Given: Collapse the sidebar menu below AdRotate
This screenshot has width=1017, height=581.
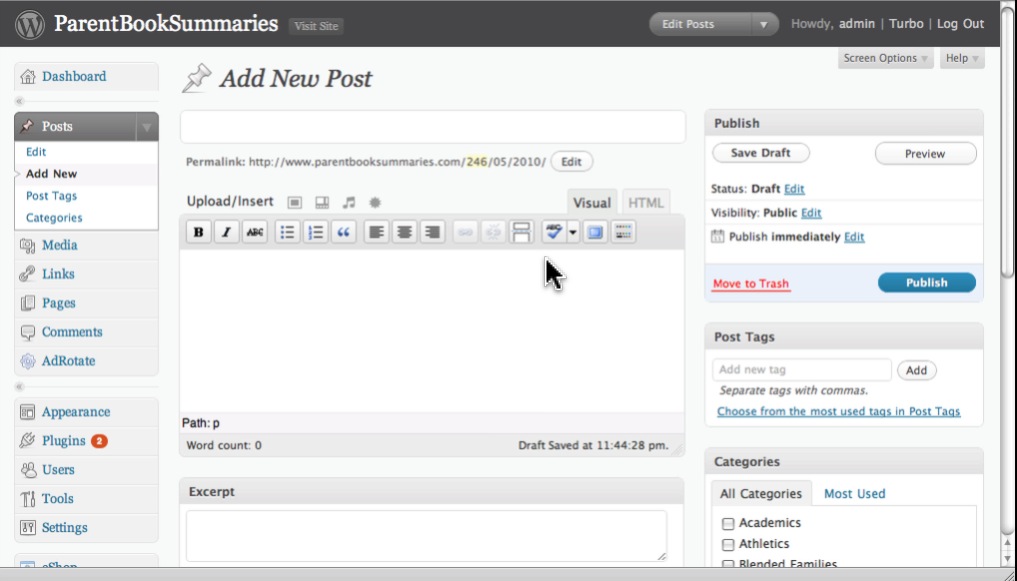Looking at the screenshot, I should 19,387.
